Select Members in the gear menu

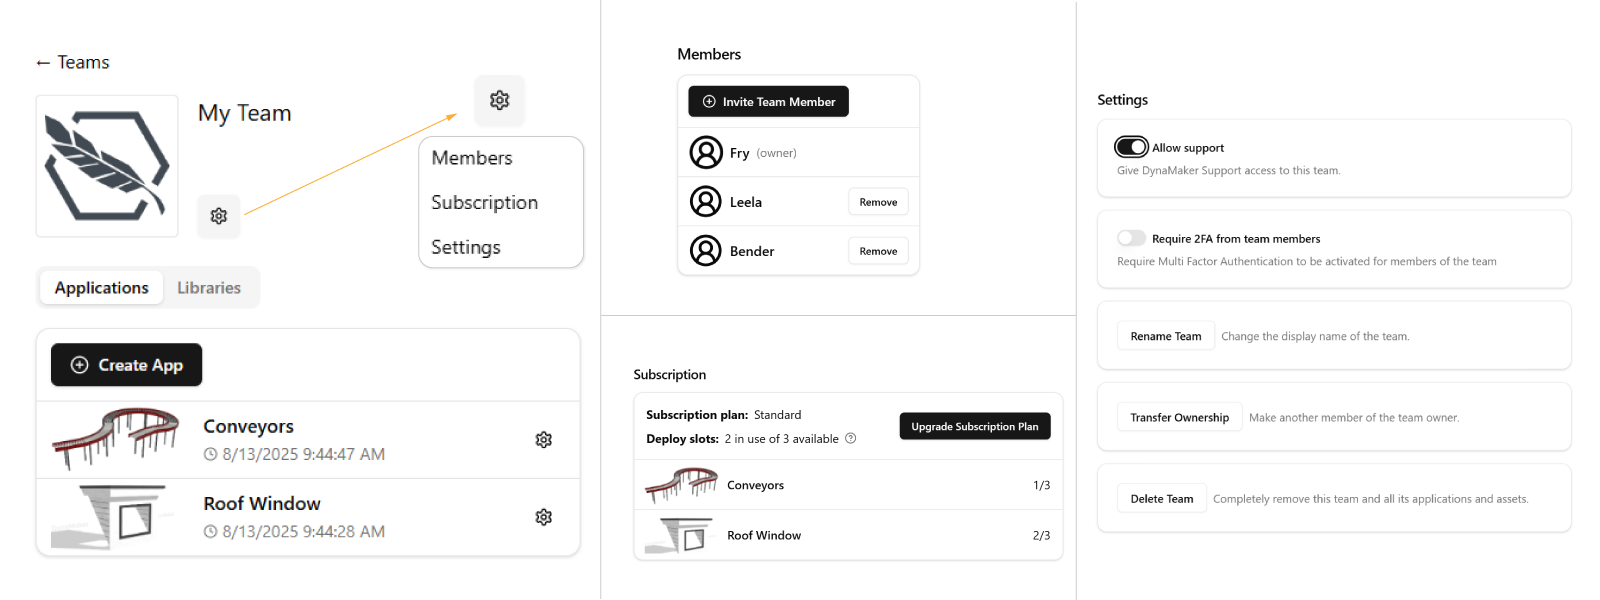[x=472, y=158]
